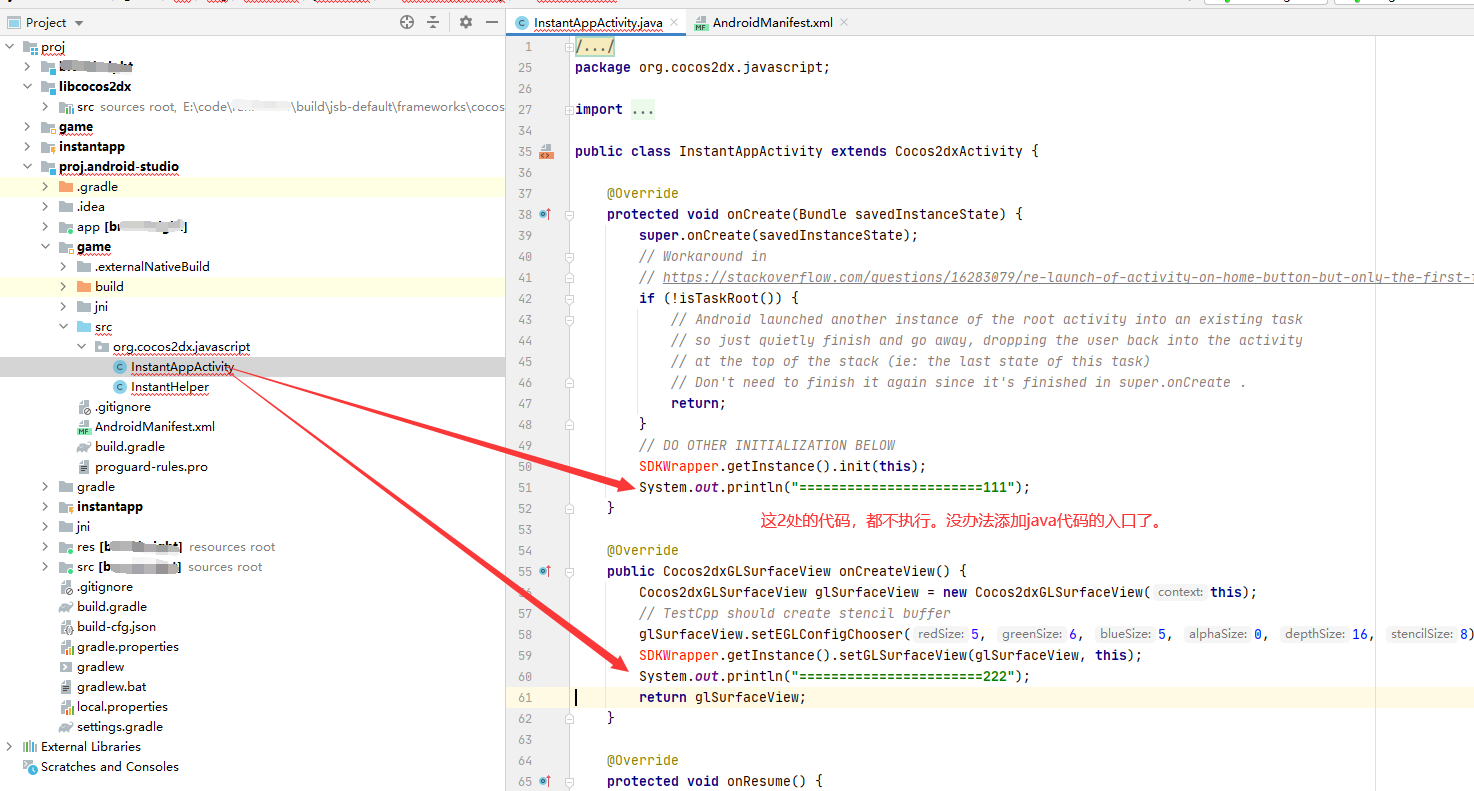Close the InstantAppActivity.java tab
Screen dimensions: 1474x791
point(673,22)
